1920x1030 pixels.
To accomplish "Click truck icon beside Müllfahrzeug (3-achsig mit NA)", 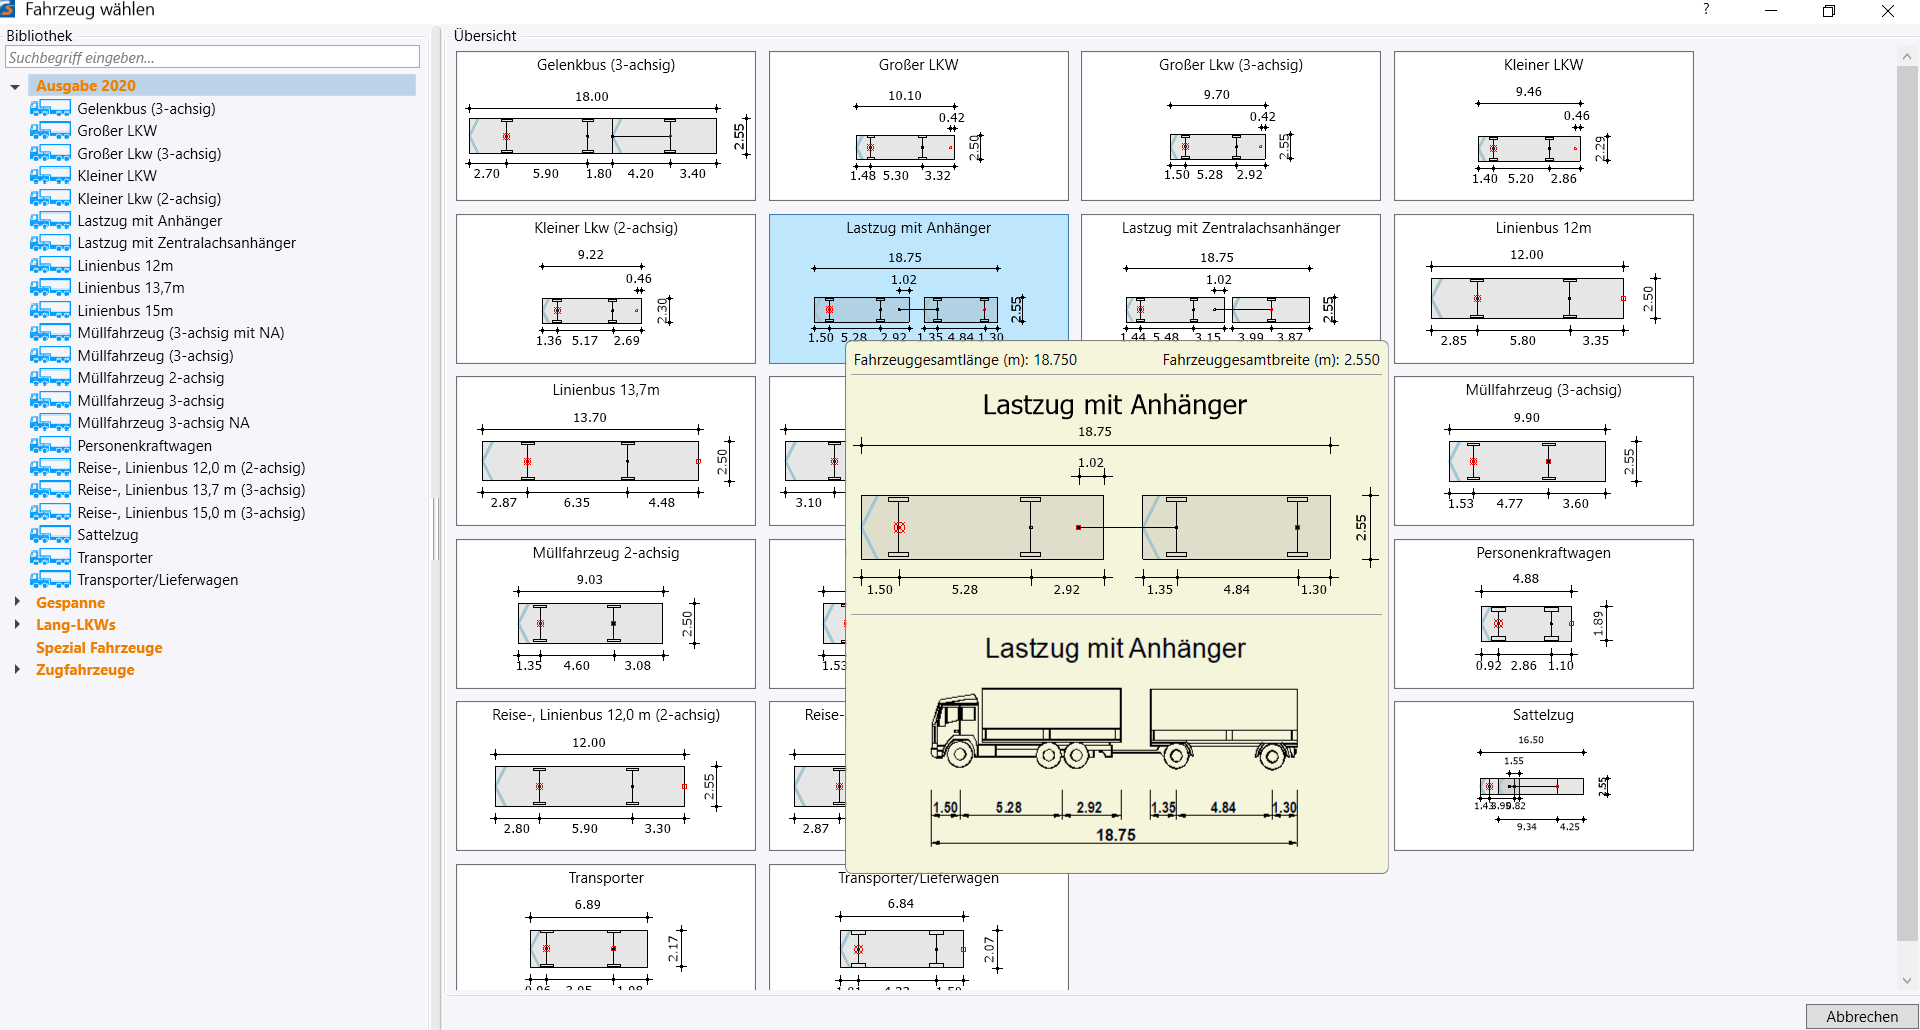I will click(50, 333).
